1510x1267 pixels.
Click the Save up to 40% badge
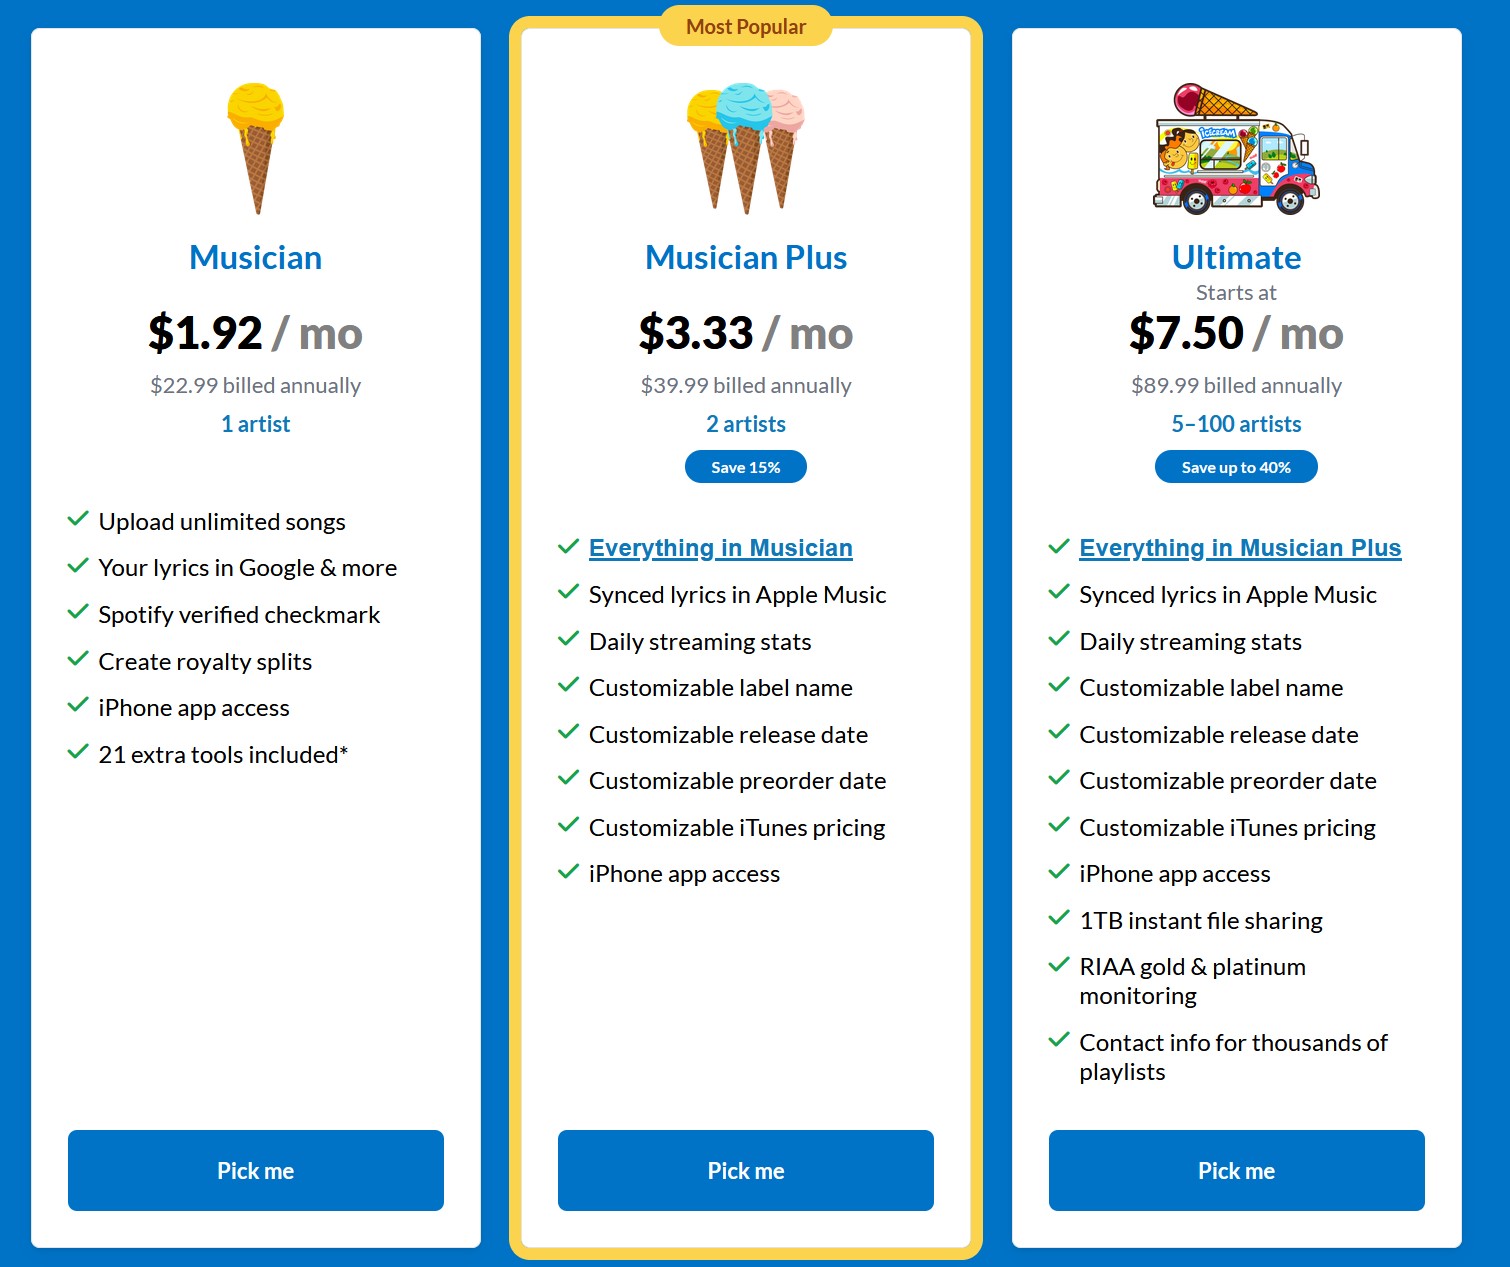click(1236, 467)
